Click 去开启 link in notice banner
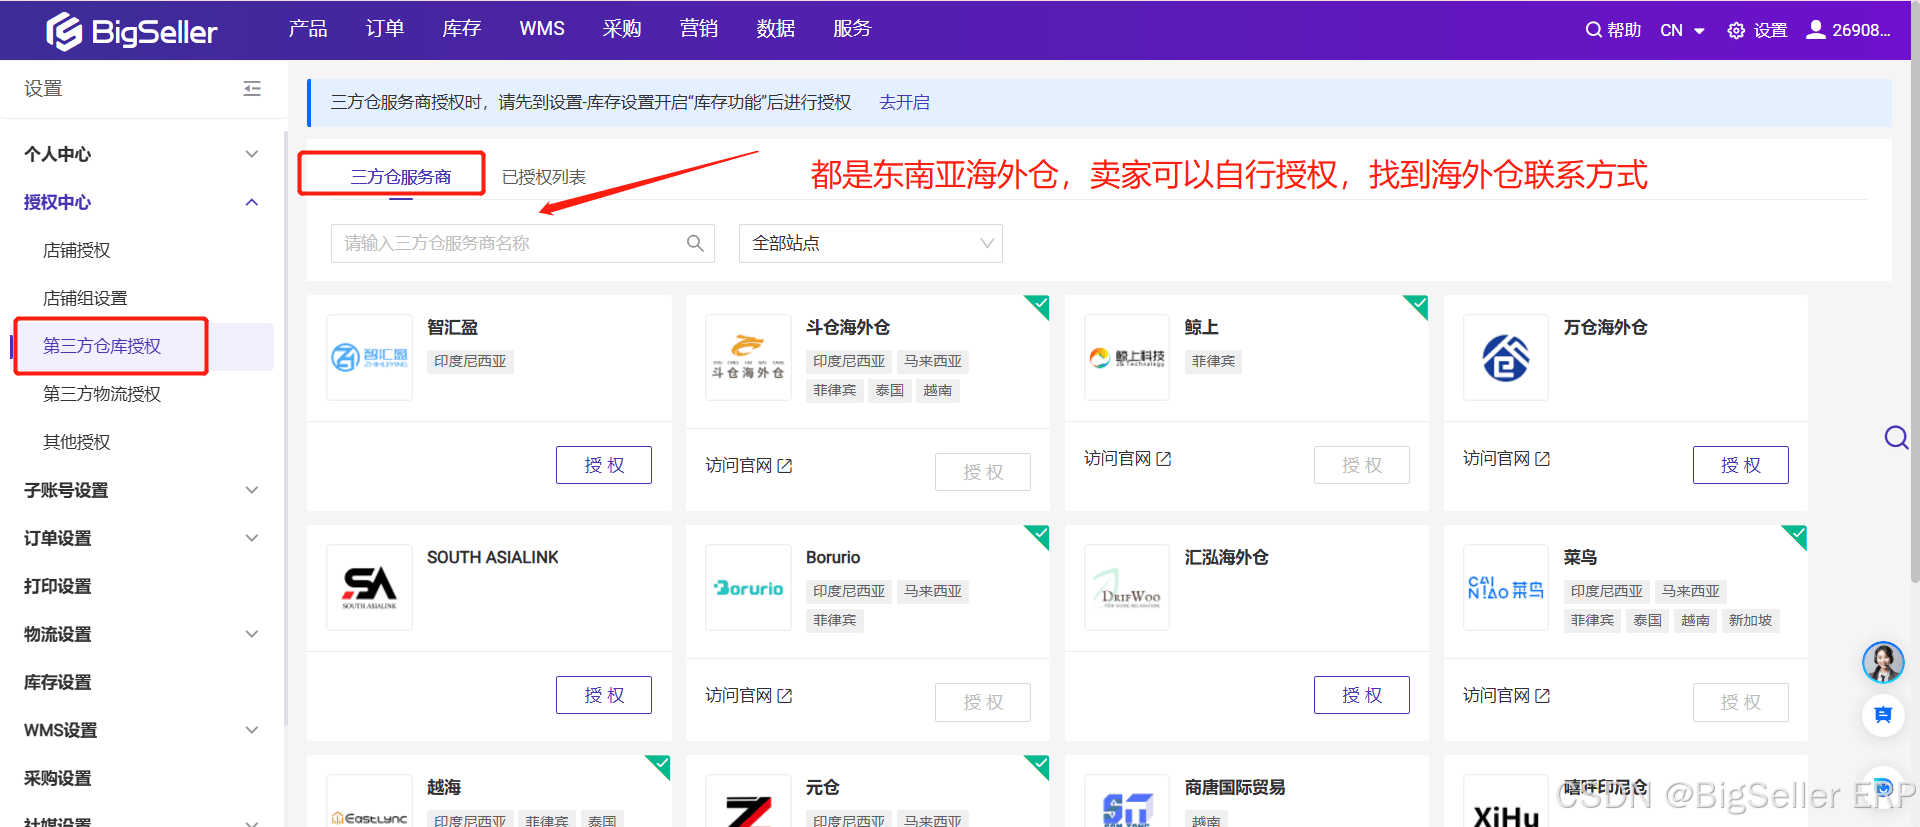This screenshot has height=827, width=1920. 904,103
